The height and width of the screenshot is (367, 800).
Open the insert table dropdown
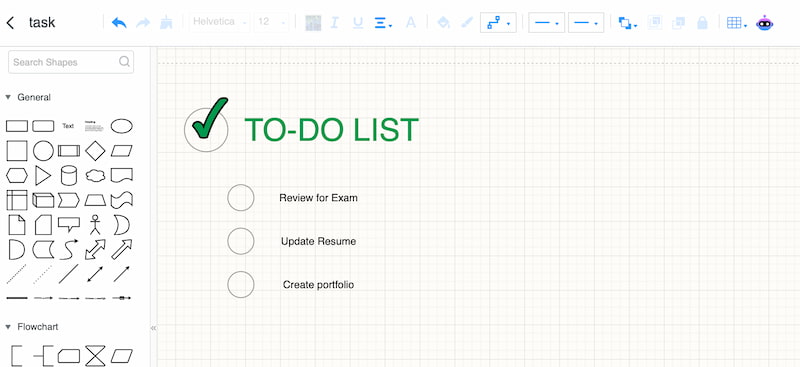[x=737, y=23]
